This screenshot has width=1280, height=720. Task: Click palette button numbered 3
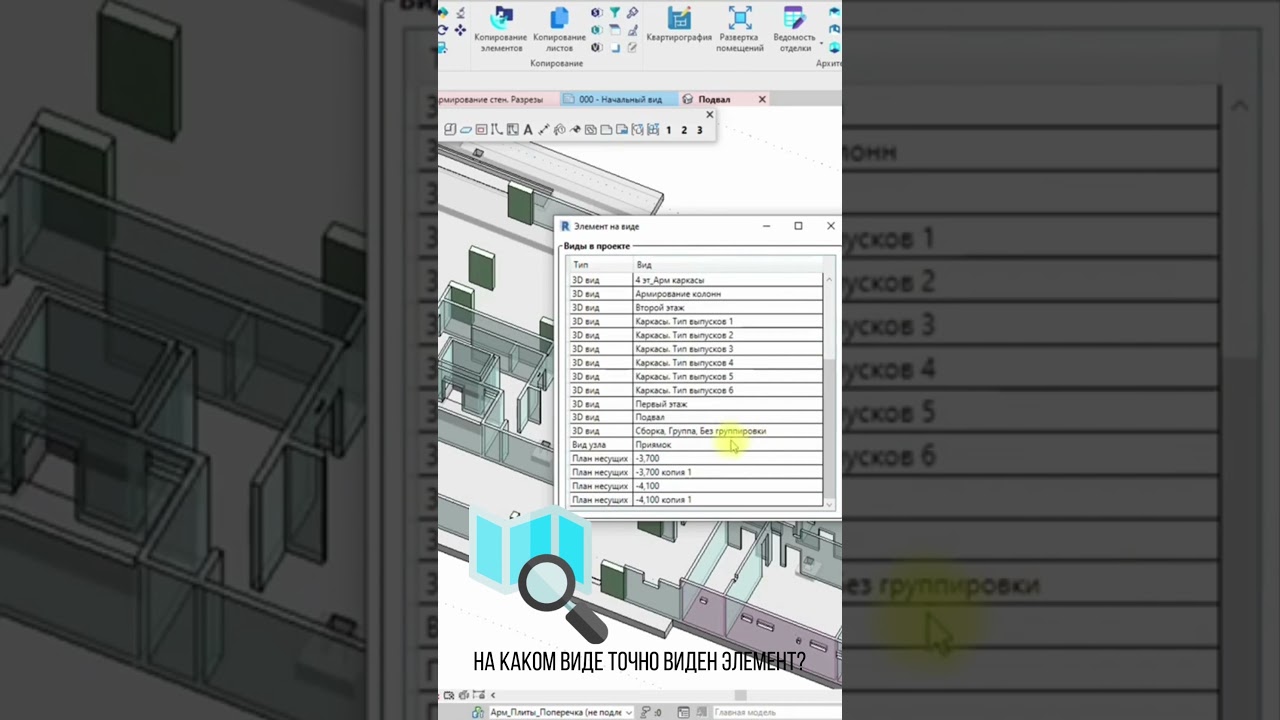click(699, 130)
